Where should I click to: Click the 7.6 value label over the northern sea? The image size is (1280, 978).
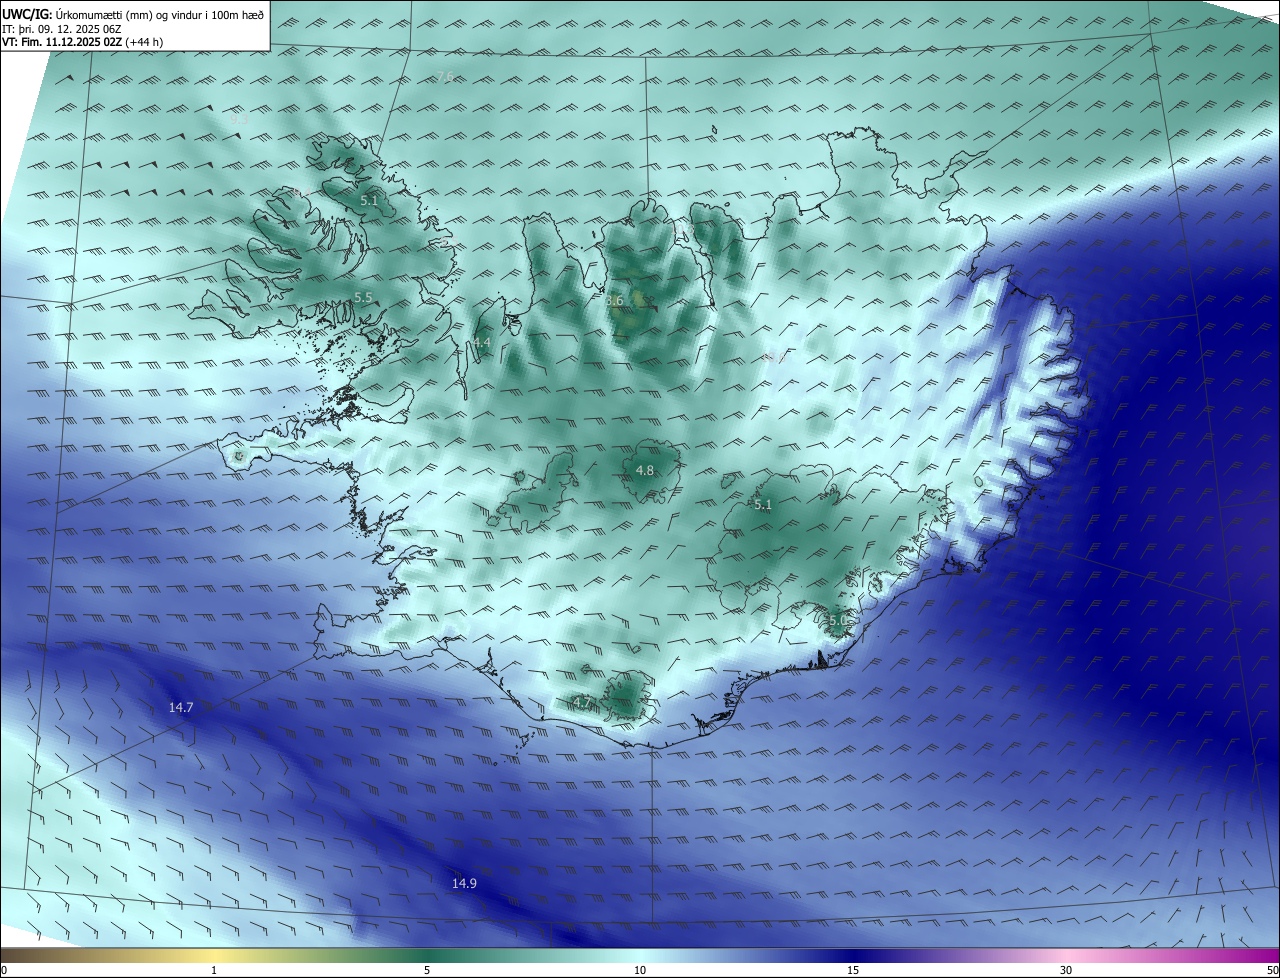445,77
